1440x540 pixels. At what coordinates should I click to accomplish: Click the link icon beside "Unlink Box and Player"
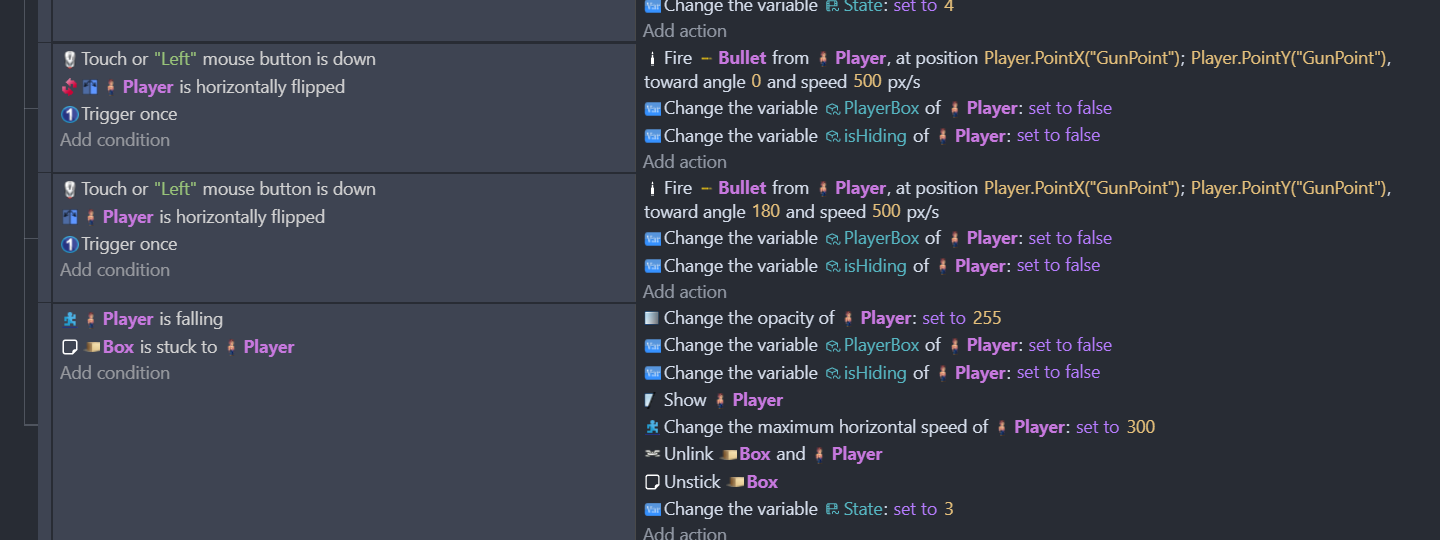pyautogui.click(x=652, y=454)
